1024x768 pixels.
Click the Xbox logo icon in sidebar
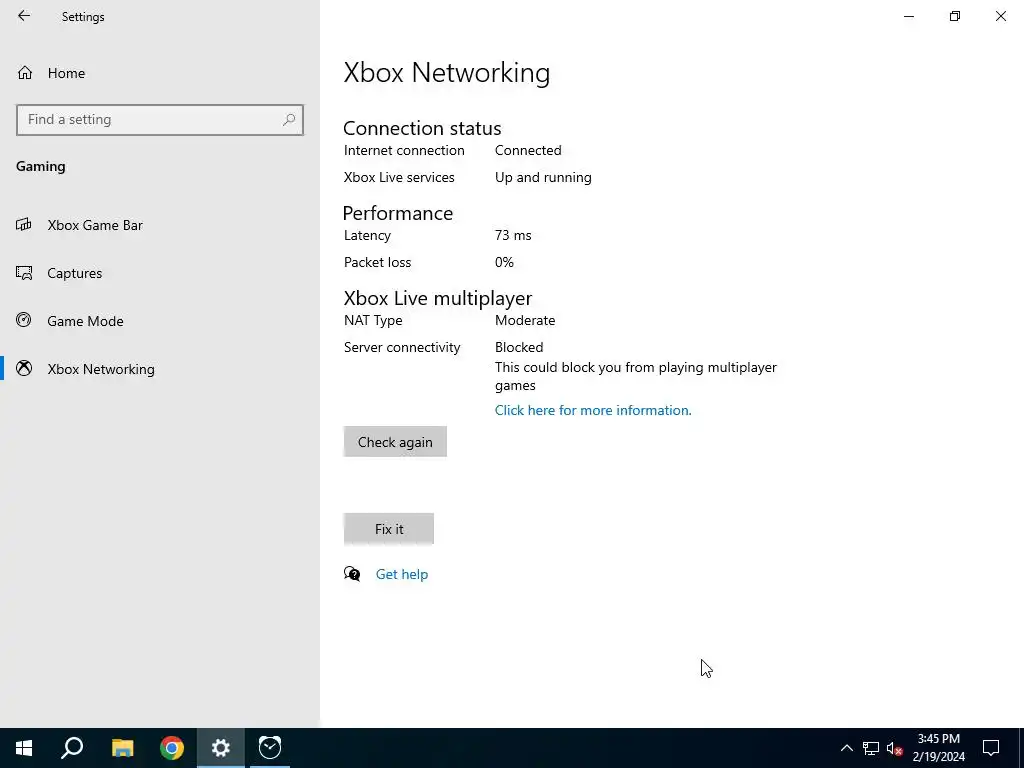[24, 368]
